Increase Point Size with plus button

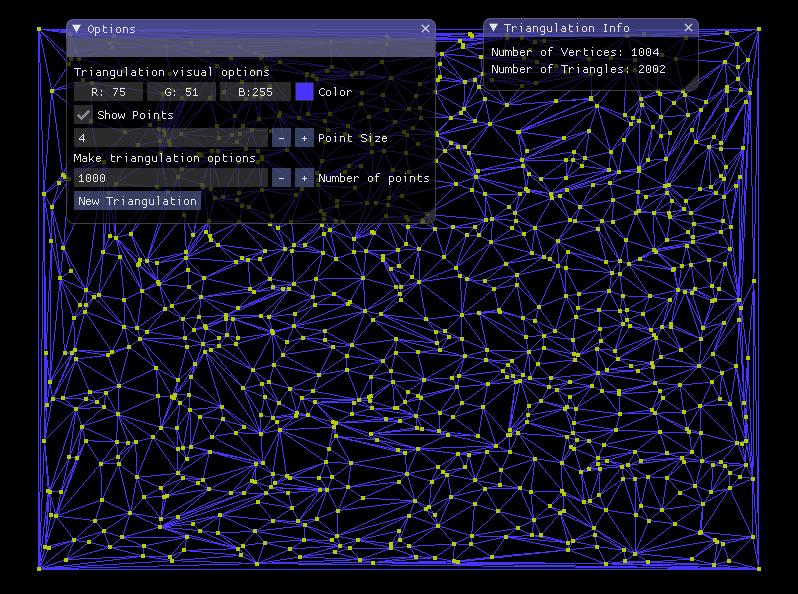coord(304,138)
